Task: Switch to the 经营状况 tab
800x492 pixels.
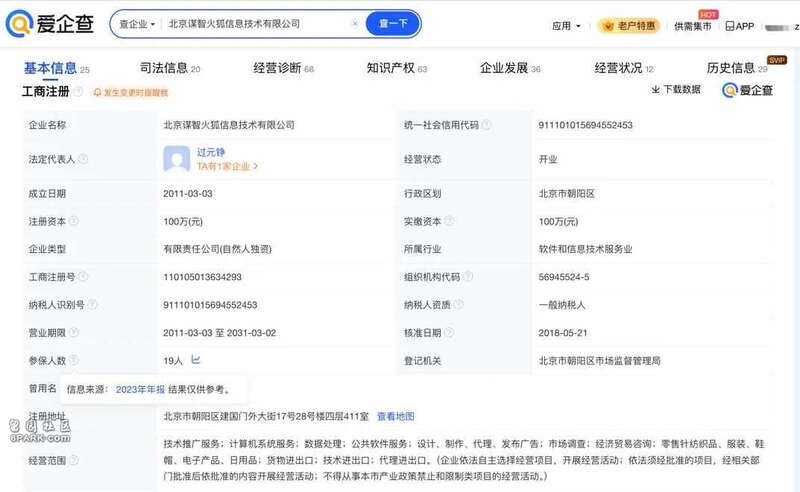Action: (x=624, y=68)
